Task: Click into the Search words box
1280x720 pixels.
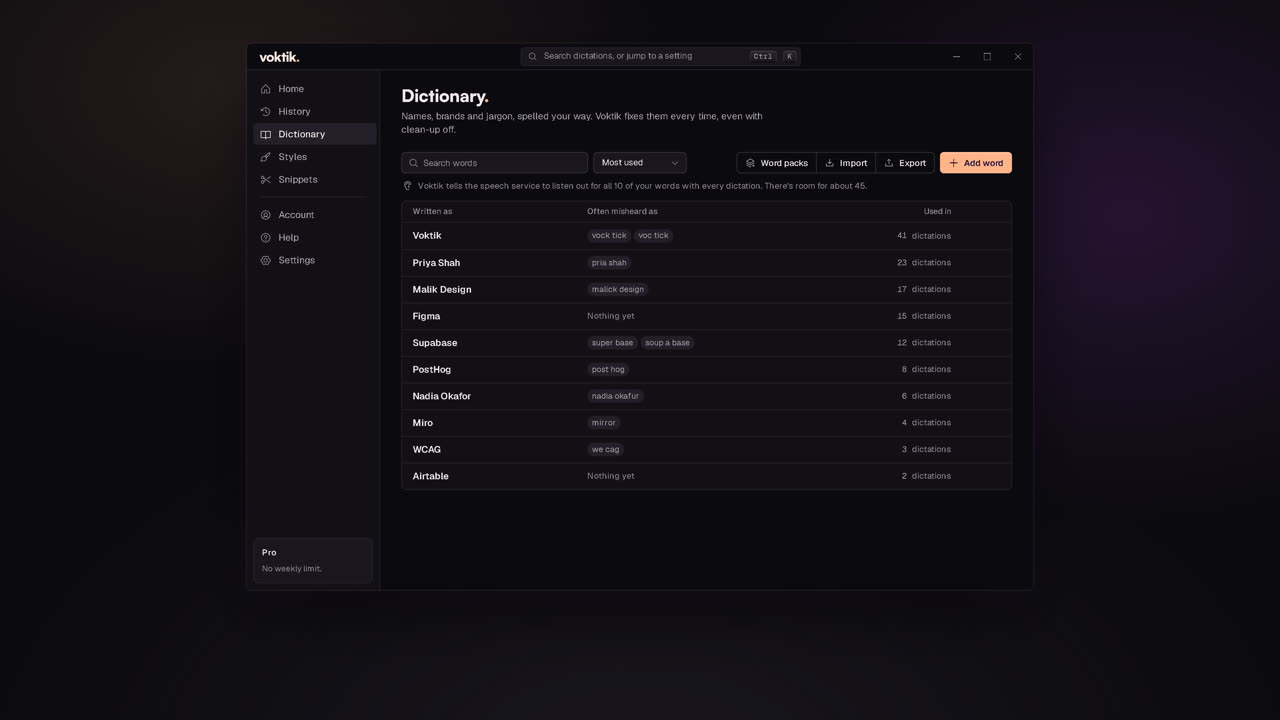Action: click(495, 163)
